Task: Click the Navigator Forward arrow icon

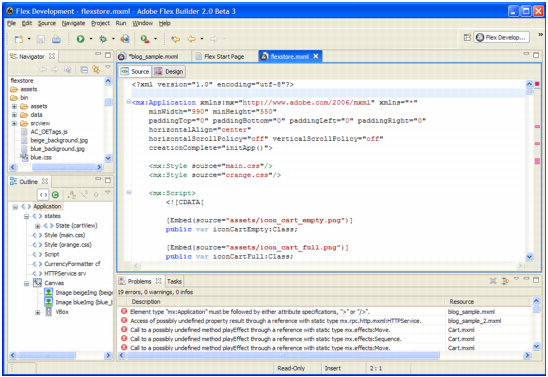Action: 55,70
